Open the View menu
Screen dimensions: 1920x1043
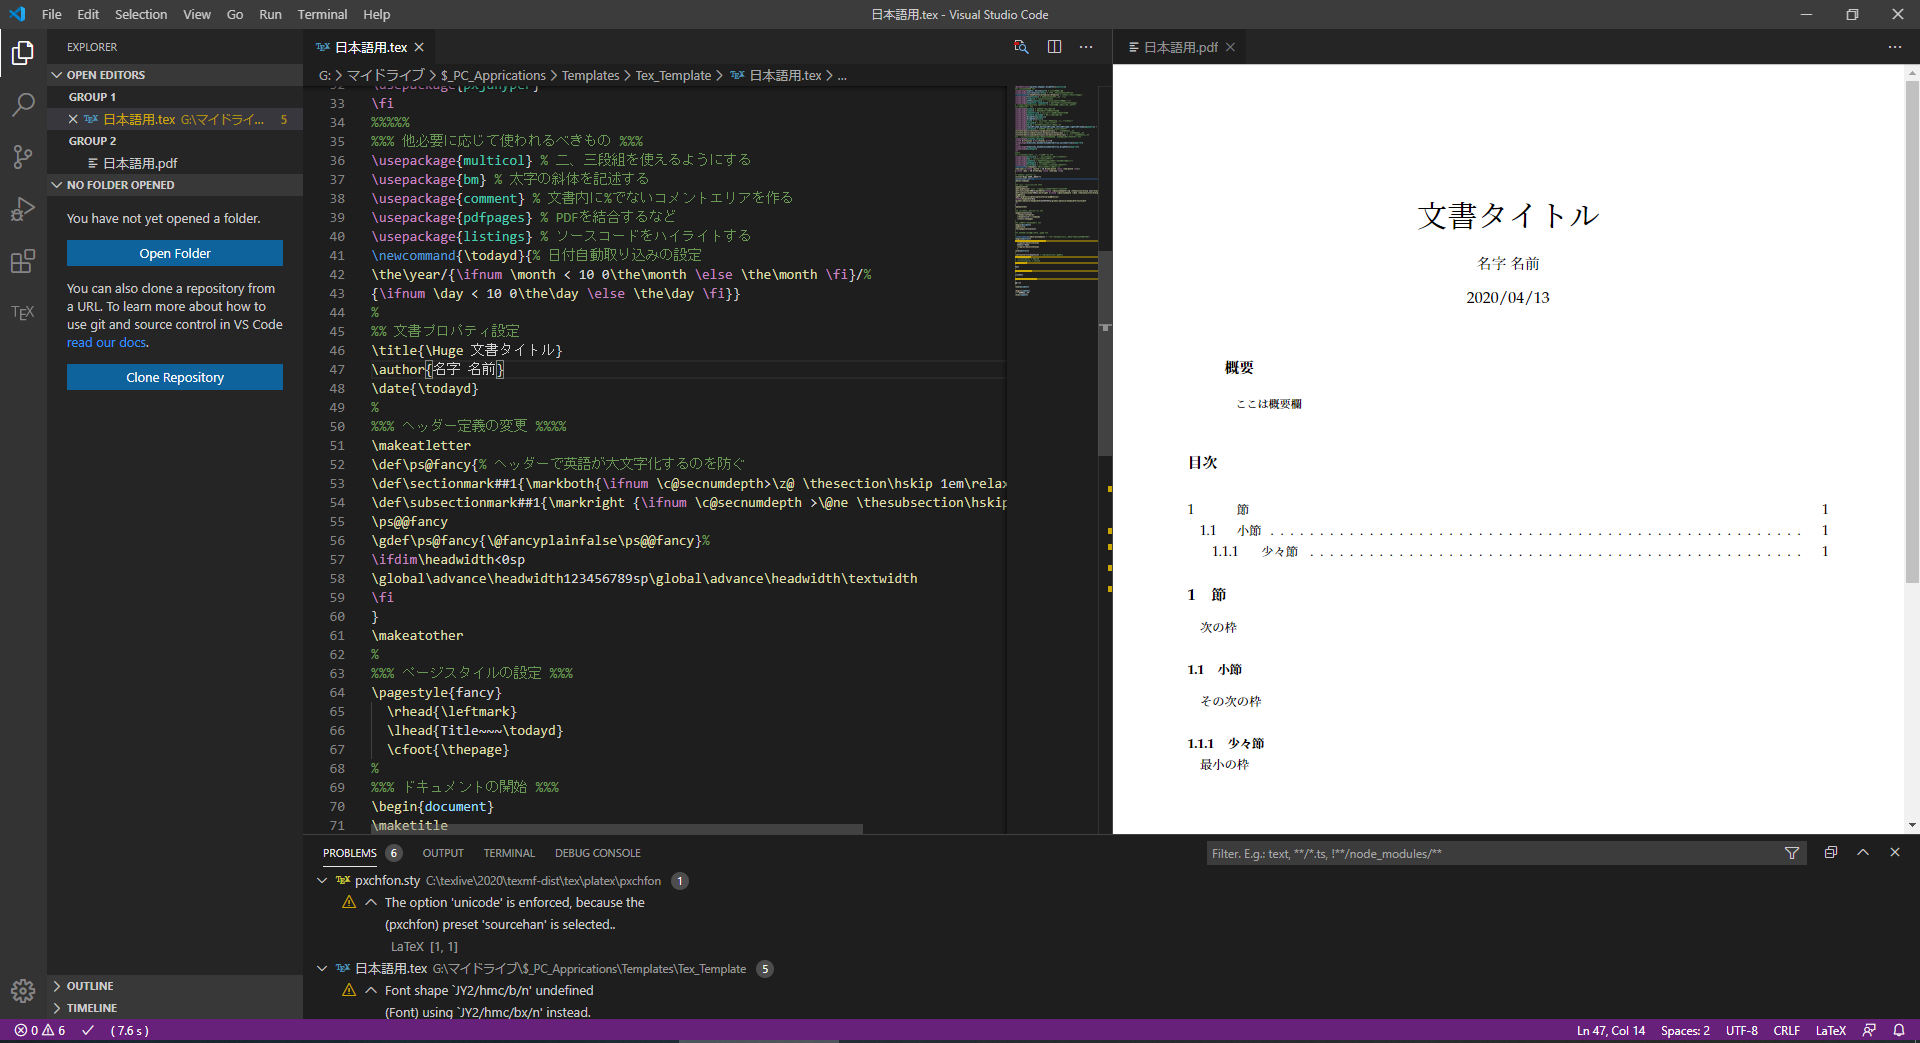click(x=197, y=14)
